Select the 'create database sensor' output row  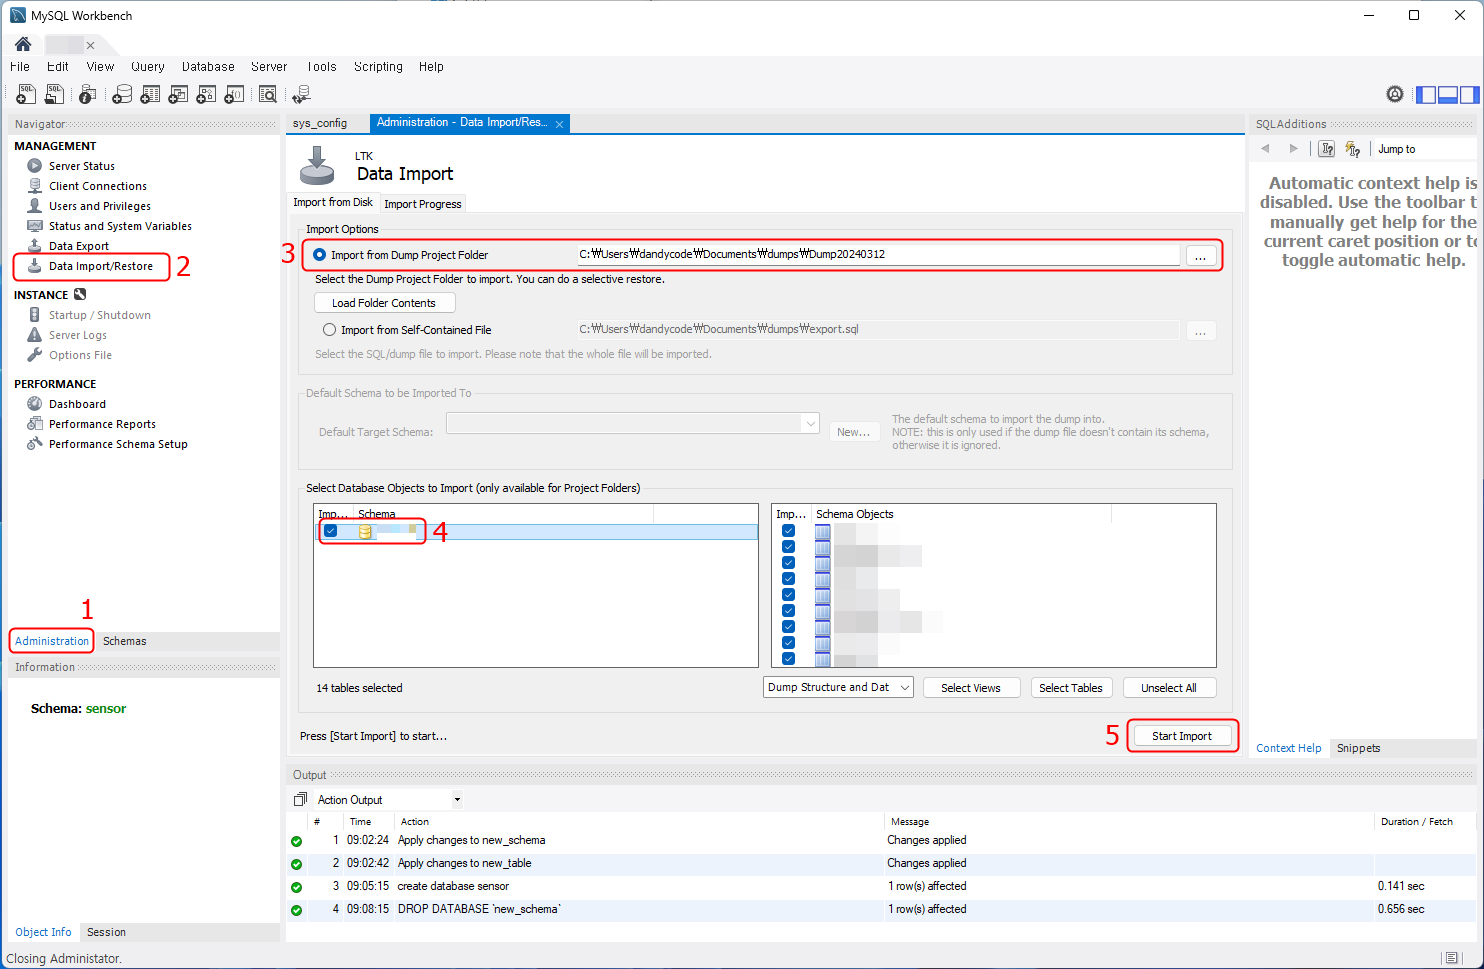pyautogui.click(x=880, y=886)
